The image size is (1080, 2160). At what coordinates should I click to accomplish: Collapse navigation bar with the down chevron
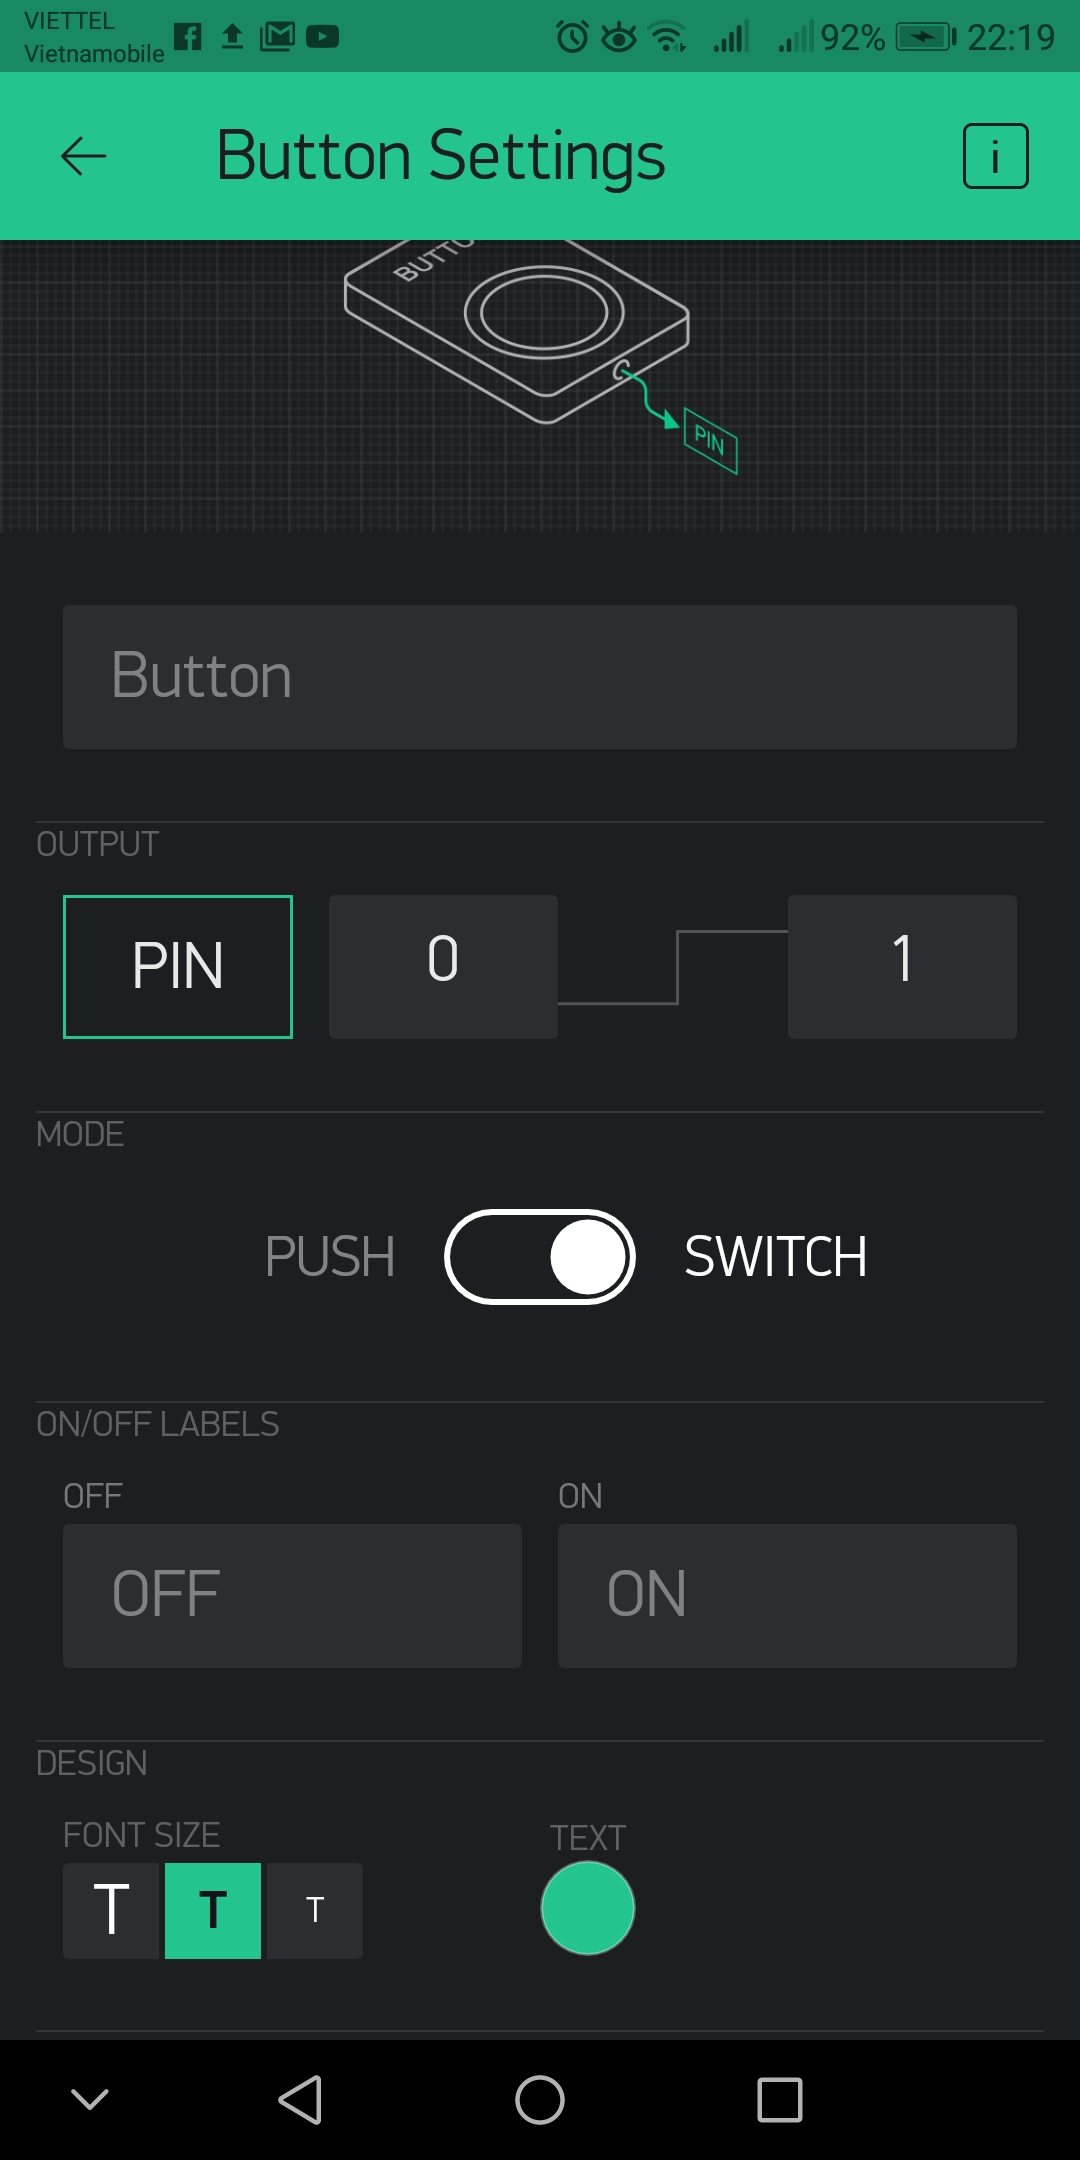pyautogui.click(x=90, y=2099)
